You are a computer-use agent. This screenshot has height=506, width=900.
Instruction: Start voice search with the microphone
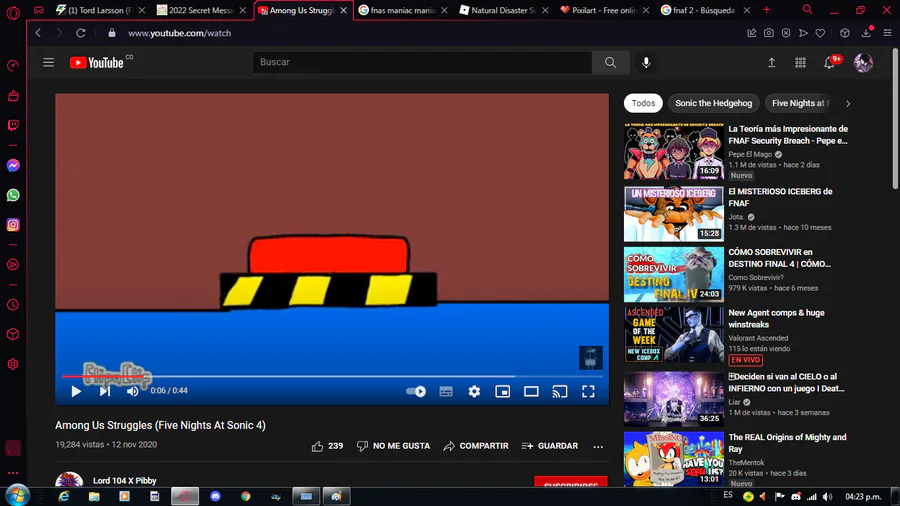646,63
